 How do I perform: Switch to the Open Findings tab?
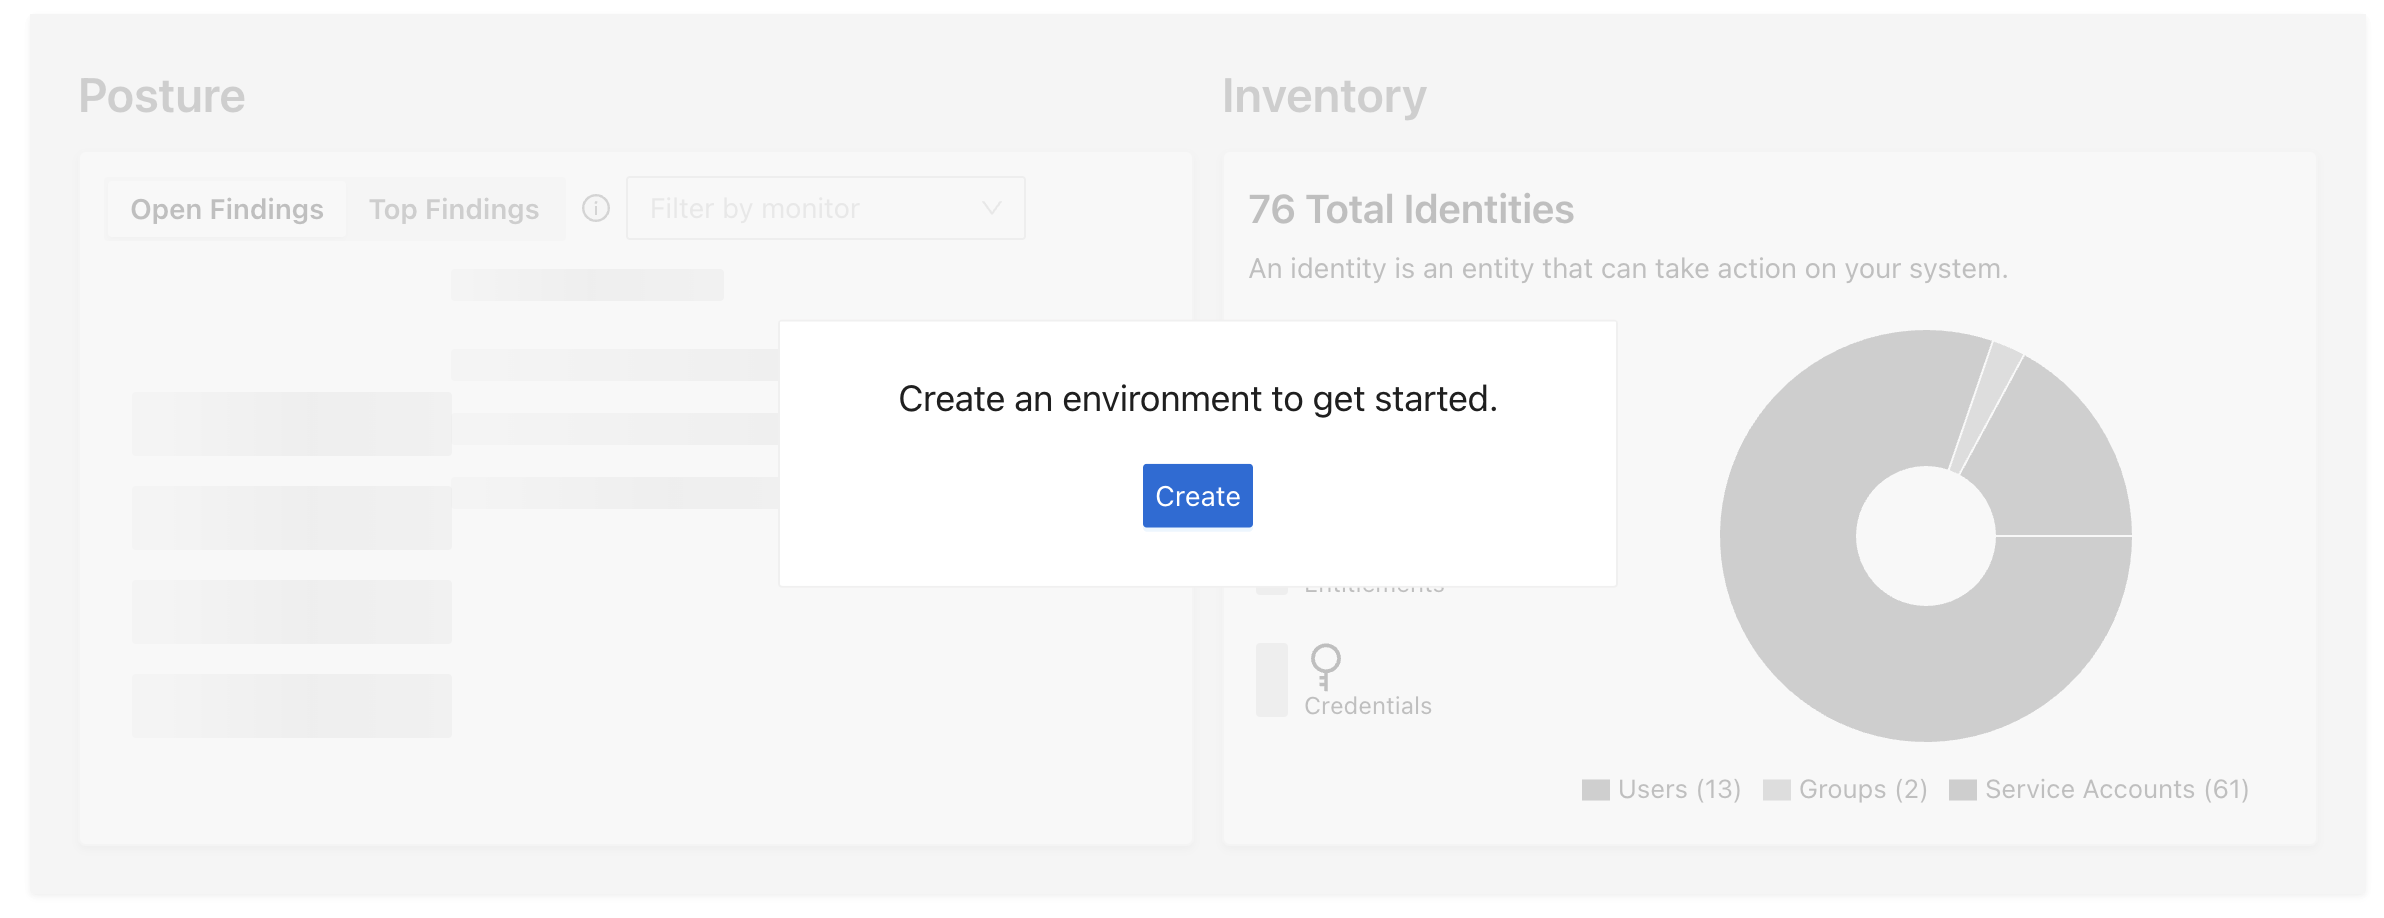pyautogui.click(x=227, y=209)
